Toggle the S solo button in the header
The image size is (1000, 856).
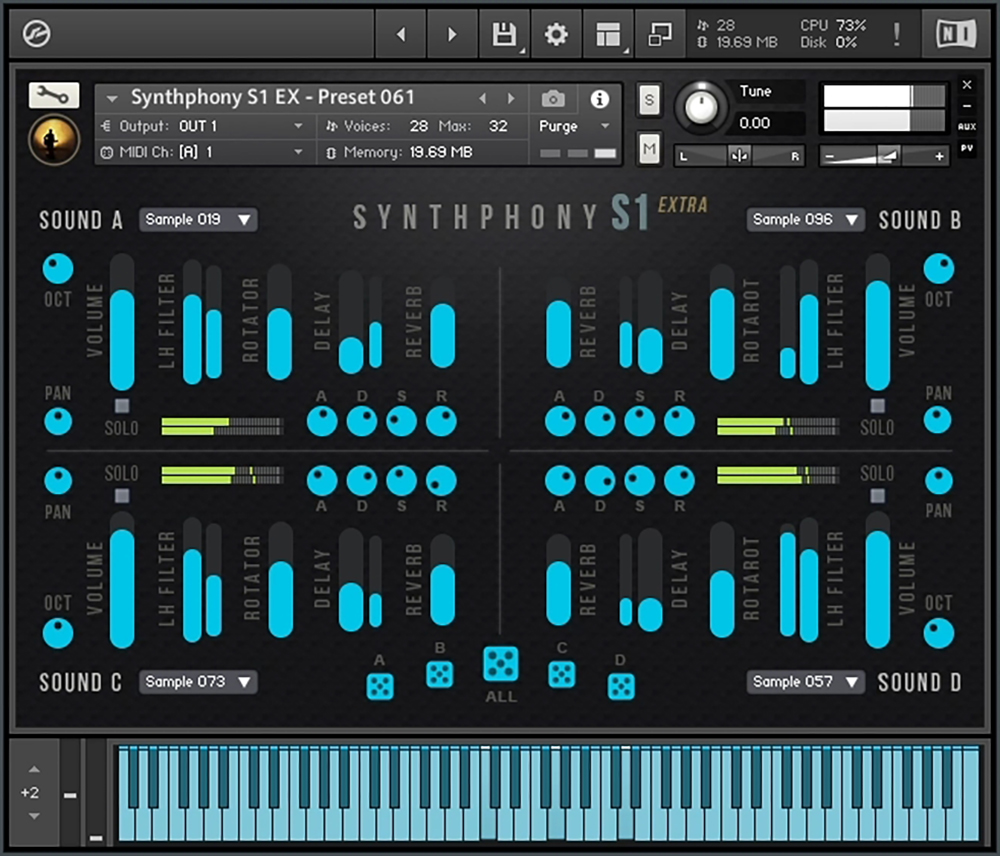(x=649, y=100)
